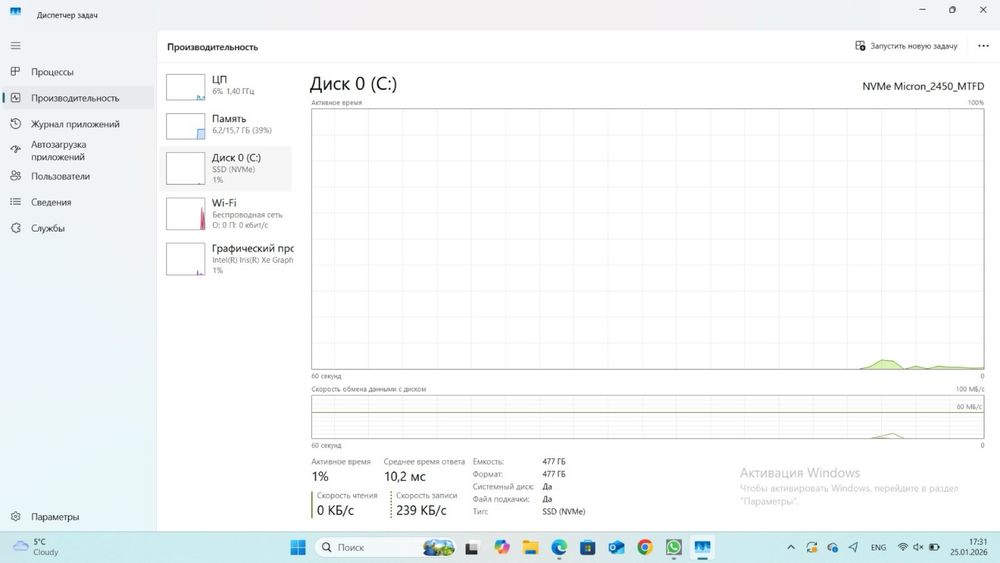Viewport: 1000px width, 563px height.
Task: Select the Wi-Fi performance entry
Action: click(x=226, y=214)
